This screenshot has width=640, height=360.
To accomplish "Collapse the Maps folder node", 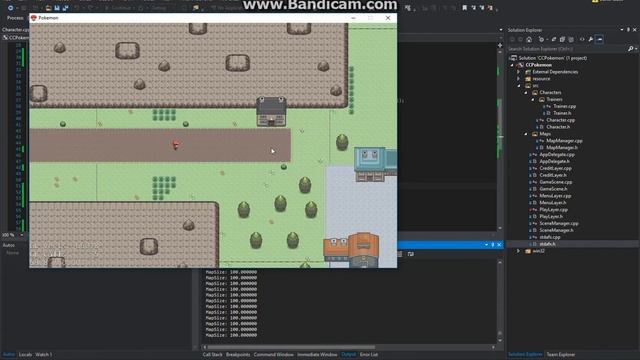I will (x=526, y=134).
